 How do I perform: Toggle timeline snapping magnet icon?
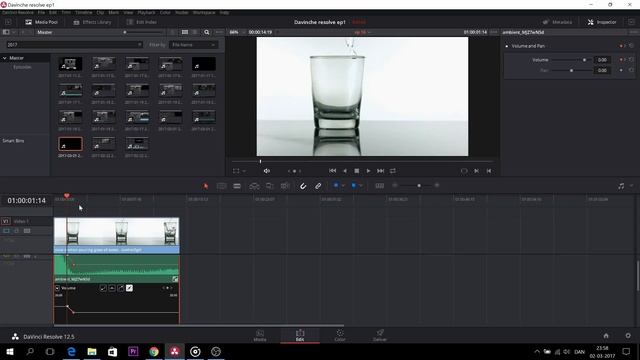(x=303, y=186)
